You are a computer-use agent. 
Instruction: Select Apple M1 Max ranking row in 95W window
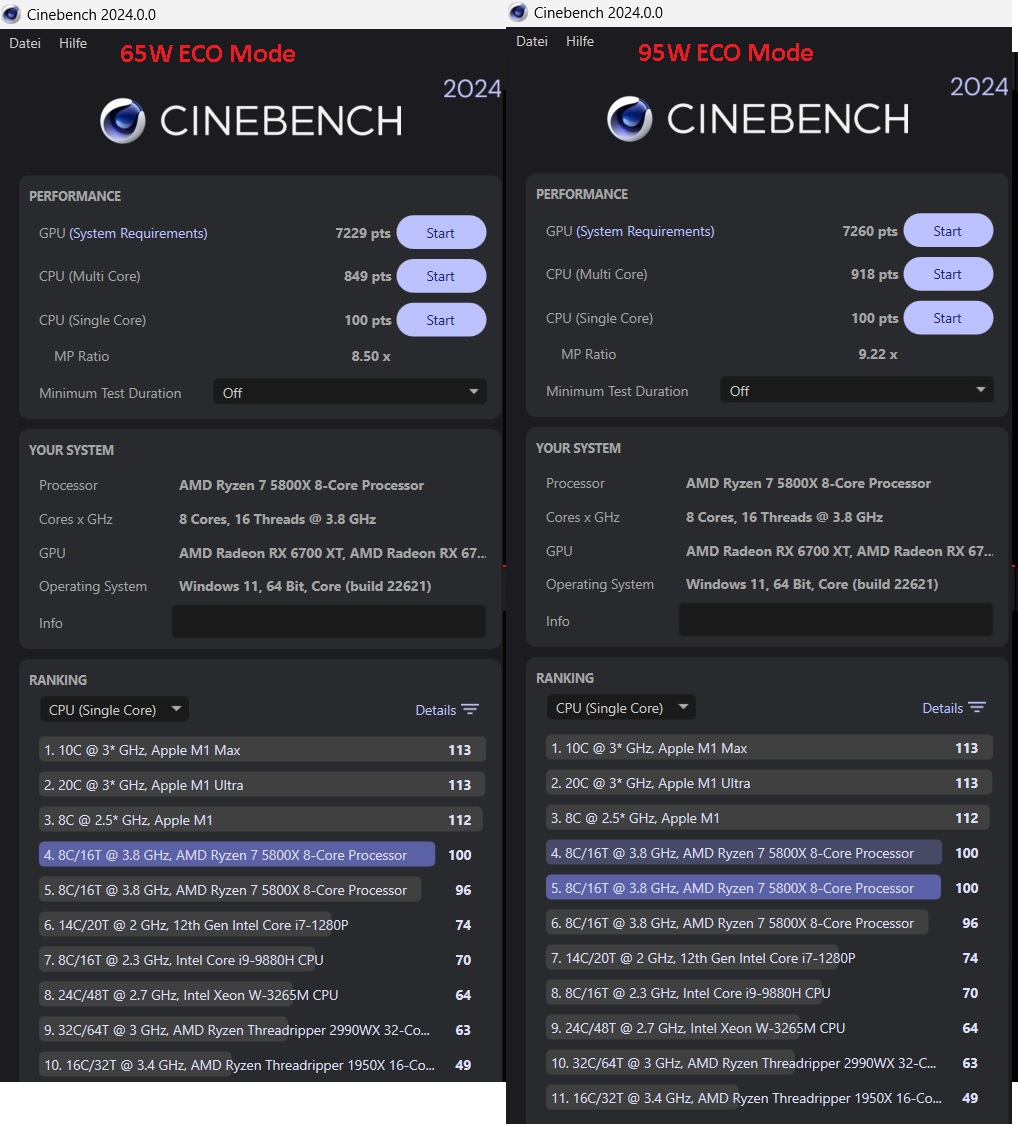point(769,748)
